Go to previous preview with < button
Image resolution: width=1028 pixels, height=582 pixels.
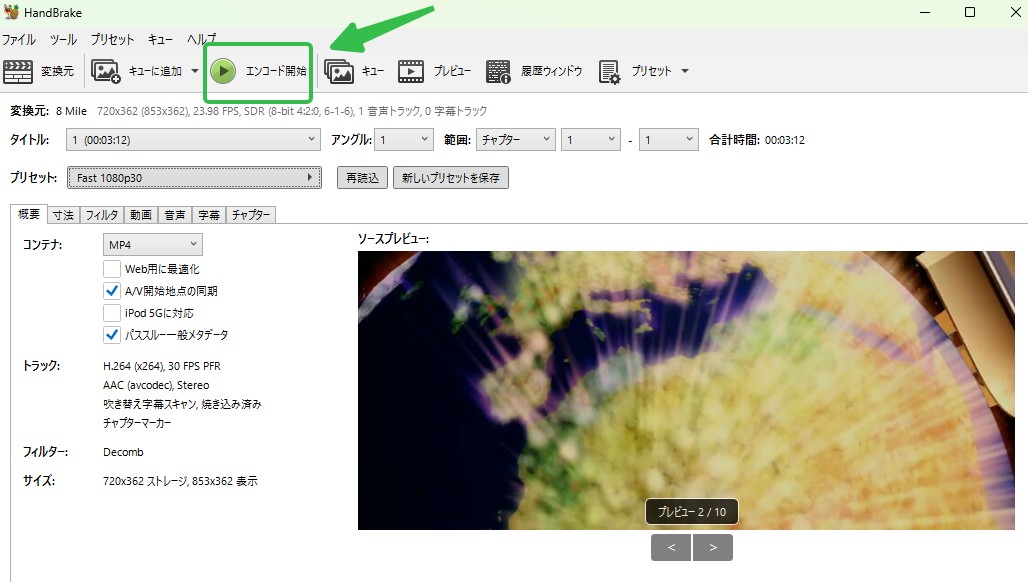pyautogui.click(x=671, y=547)
